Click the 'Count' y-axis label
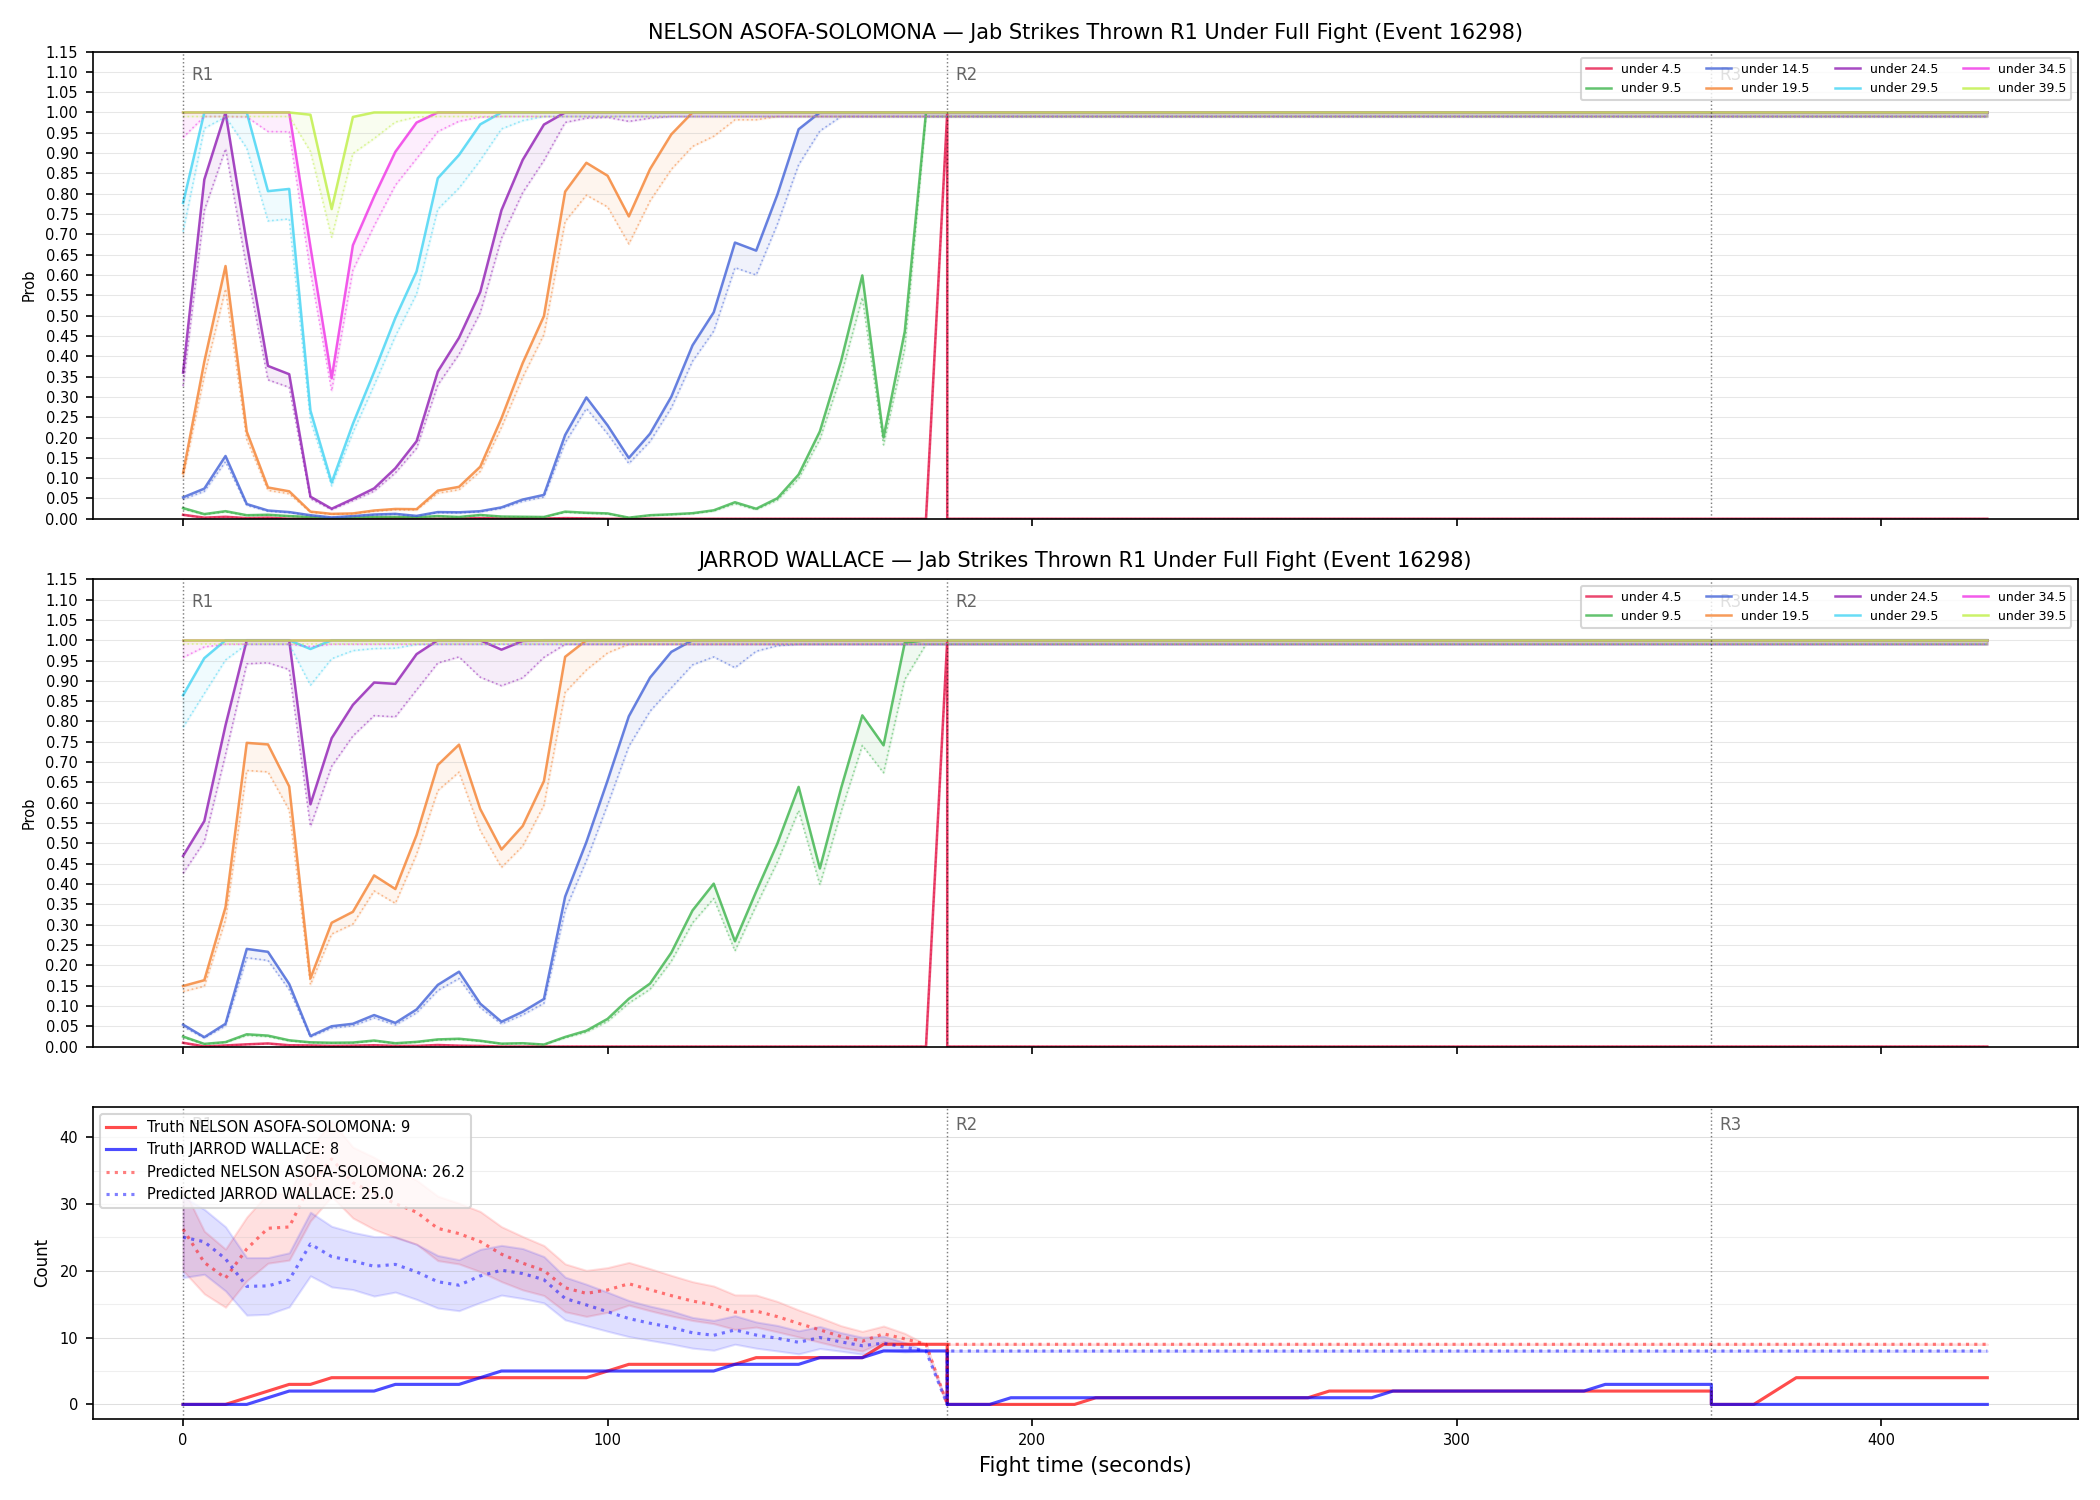2100x1500 pixels. coord(41,1263)
